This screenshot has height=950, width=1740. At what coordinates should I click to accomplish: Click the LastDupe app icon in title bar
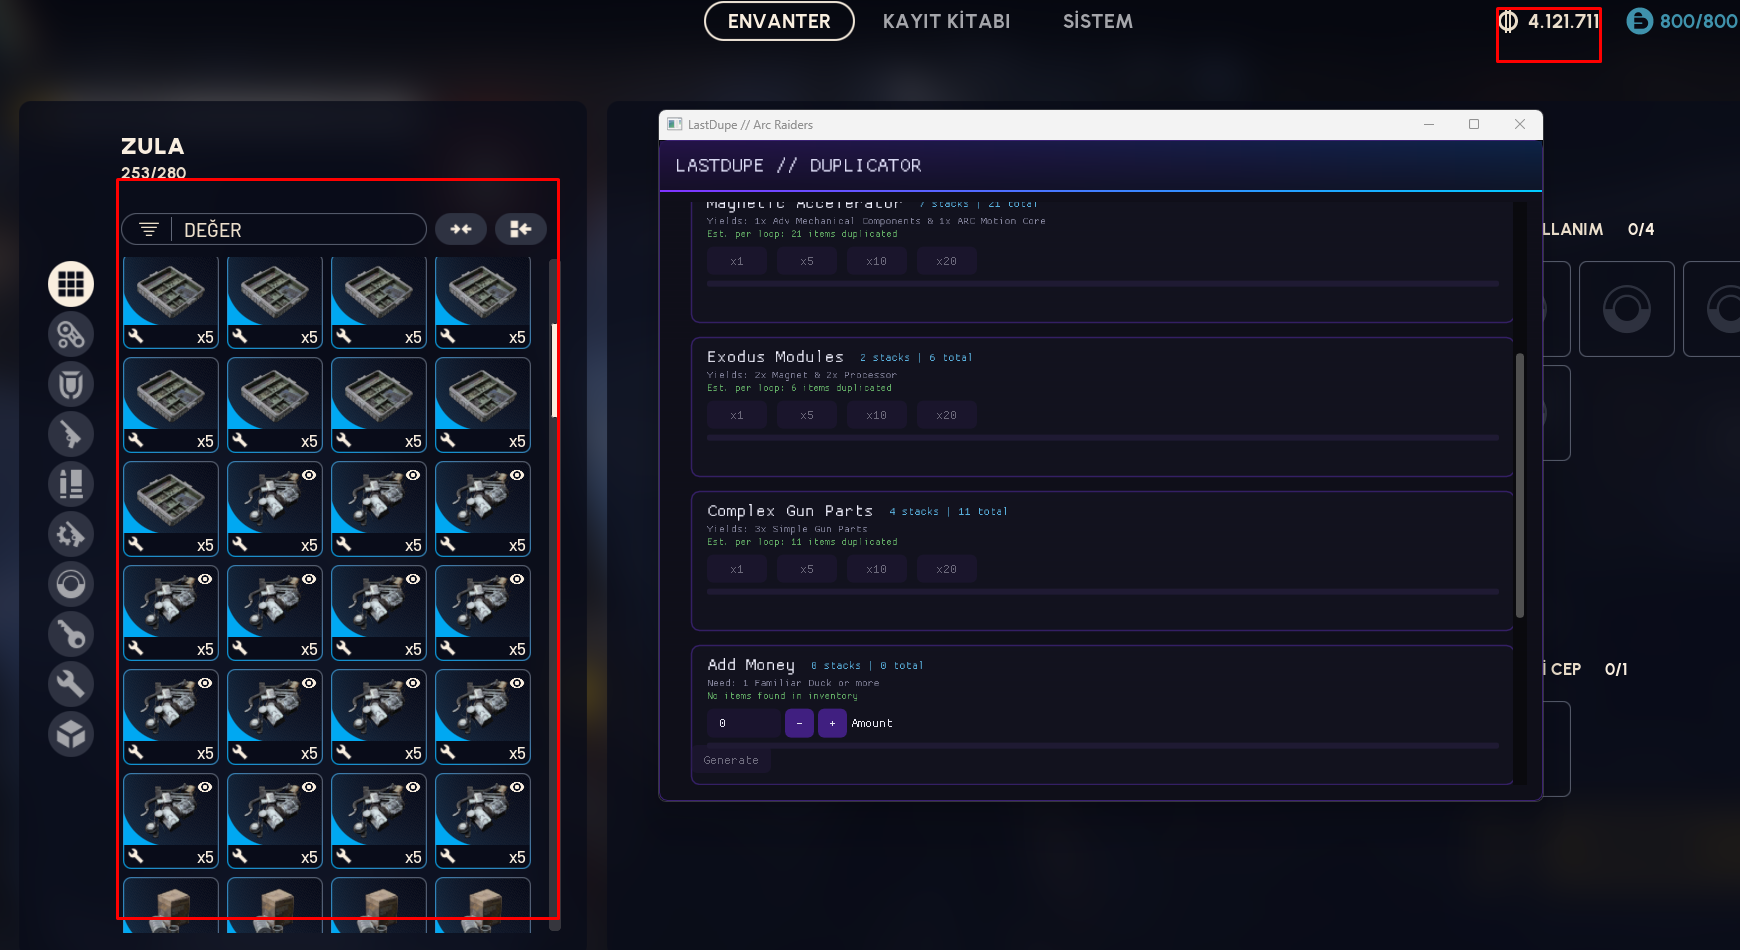tap(675, 124)
